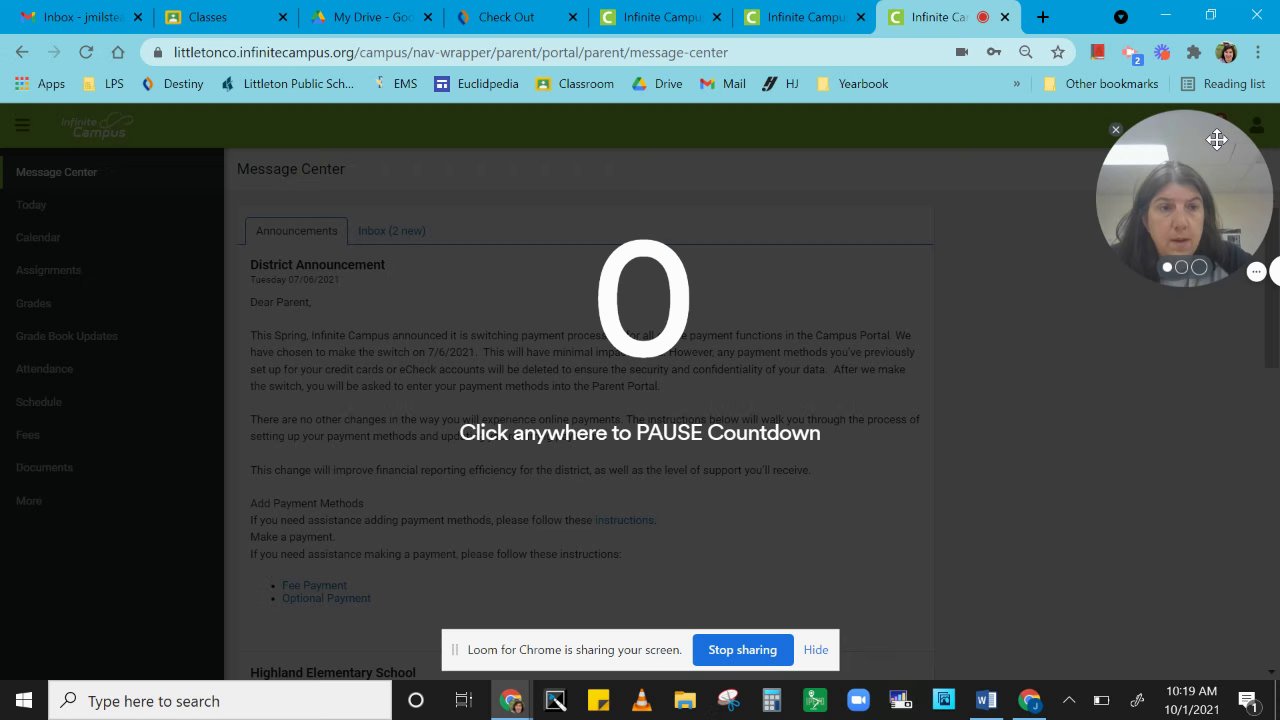Hide the Loom sharing notification bar
The image size is (1280, 720).
click(816, 650)
